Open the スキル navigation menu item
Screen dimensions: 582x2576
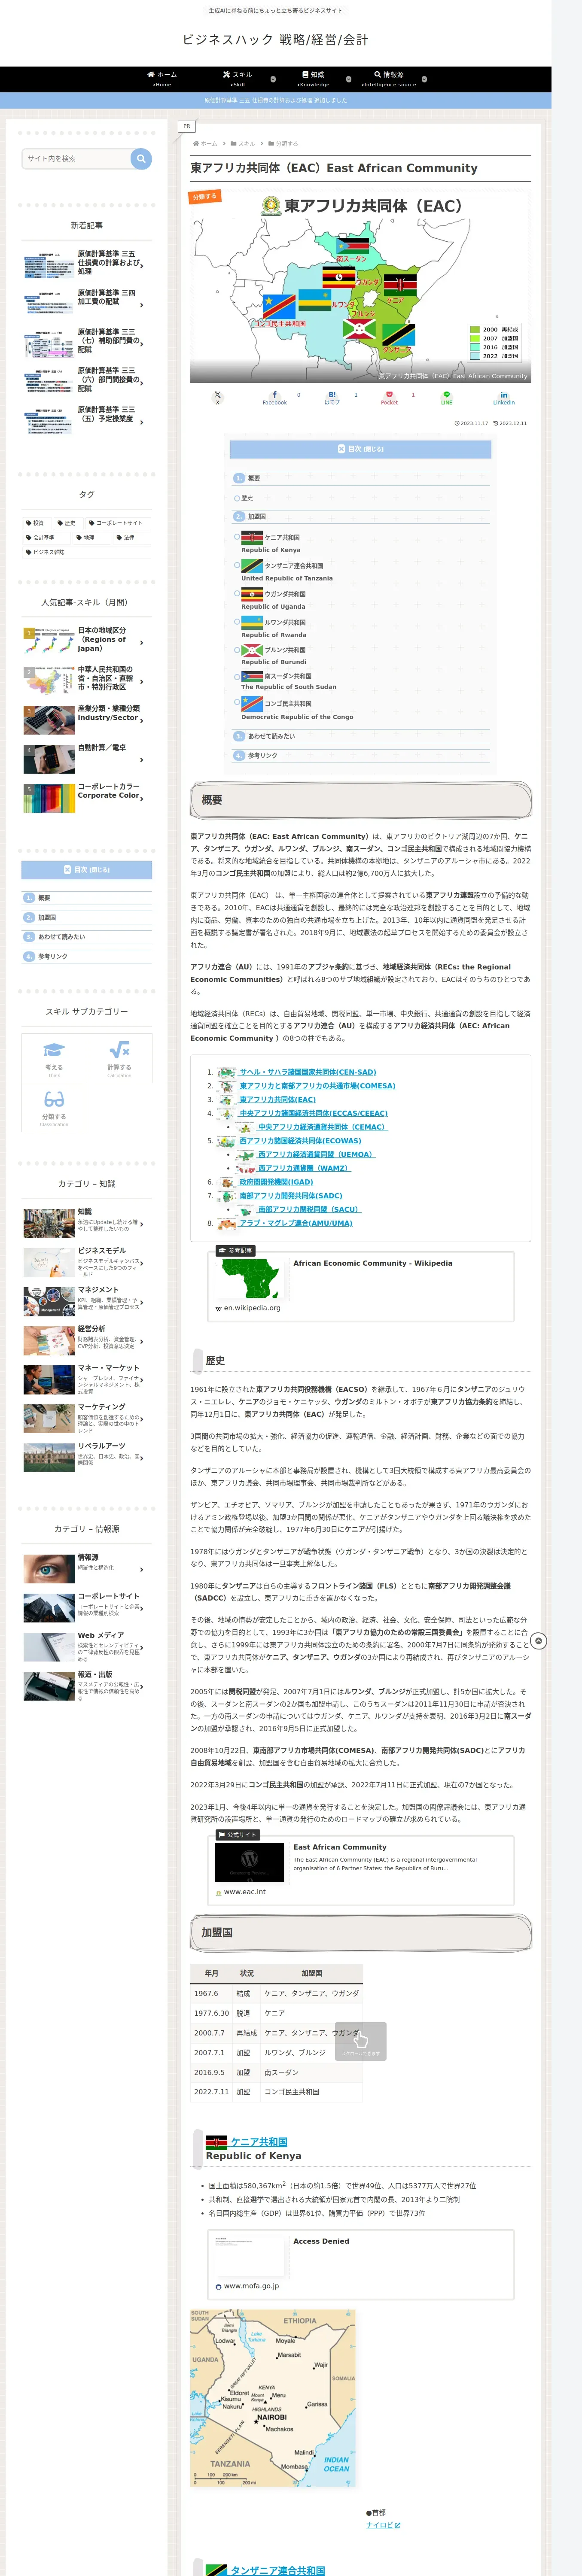click(238, 79)
